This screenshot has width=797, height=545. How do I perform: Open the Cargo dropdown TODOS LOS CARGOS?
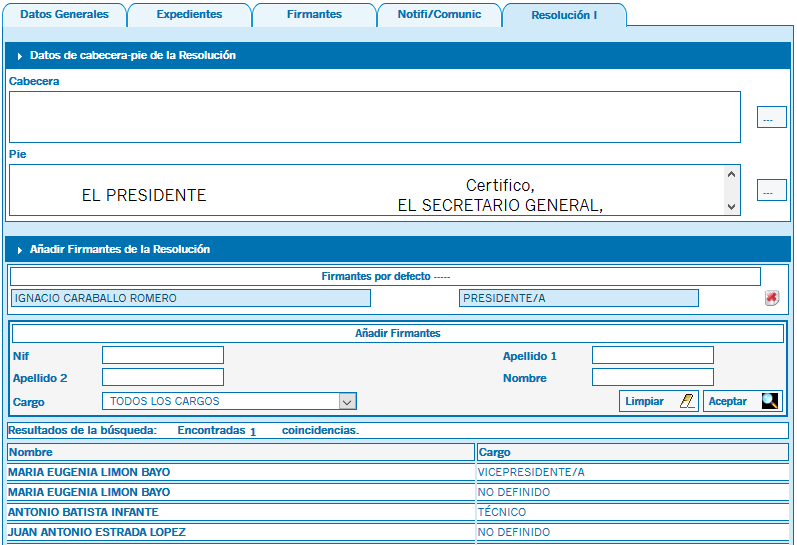[229, 401]
